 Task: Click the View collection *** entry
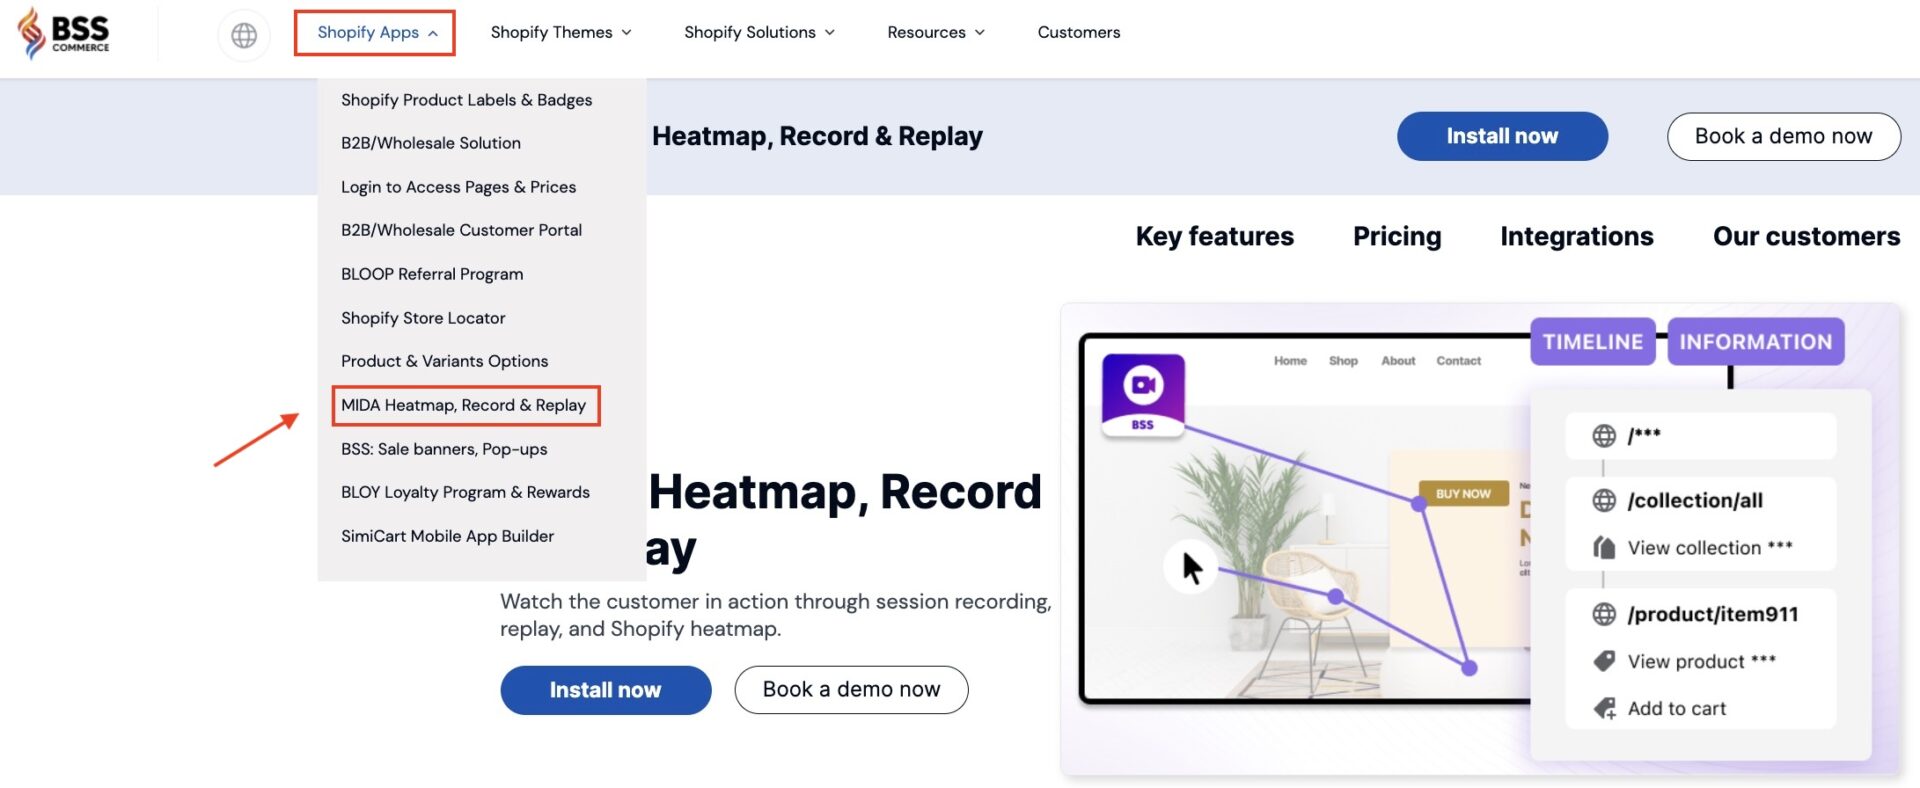click(1709, 548)
